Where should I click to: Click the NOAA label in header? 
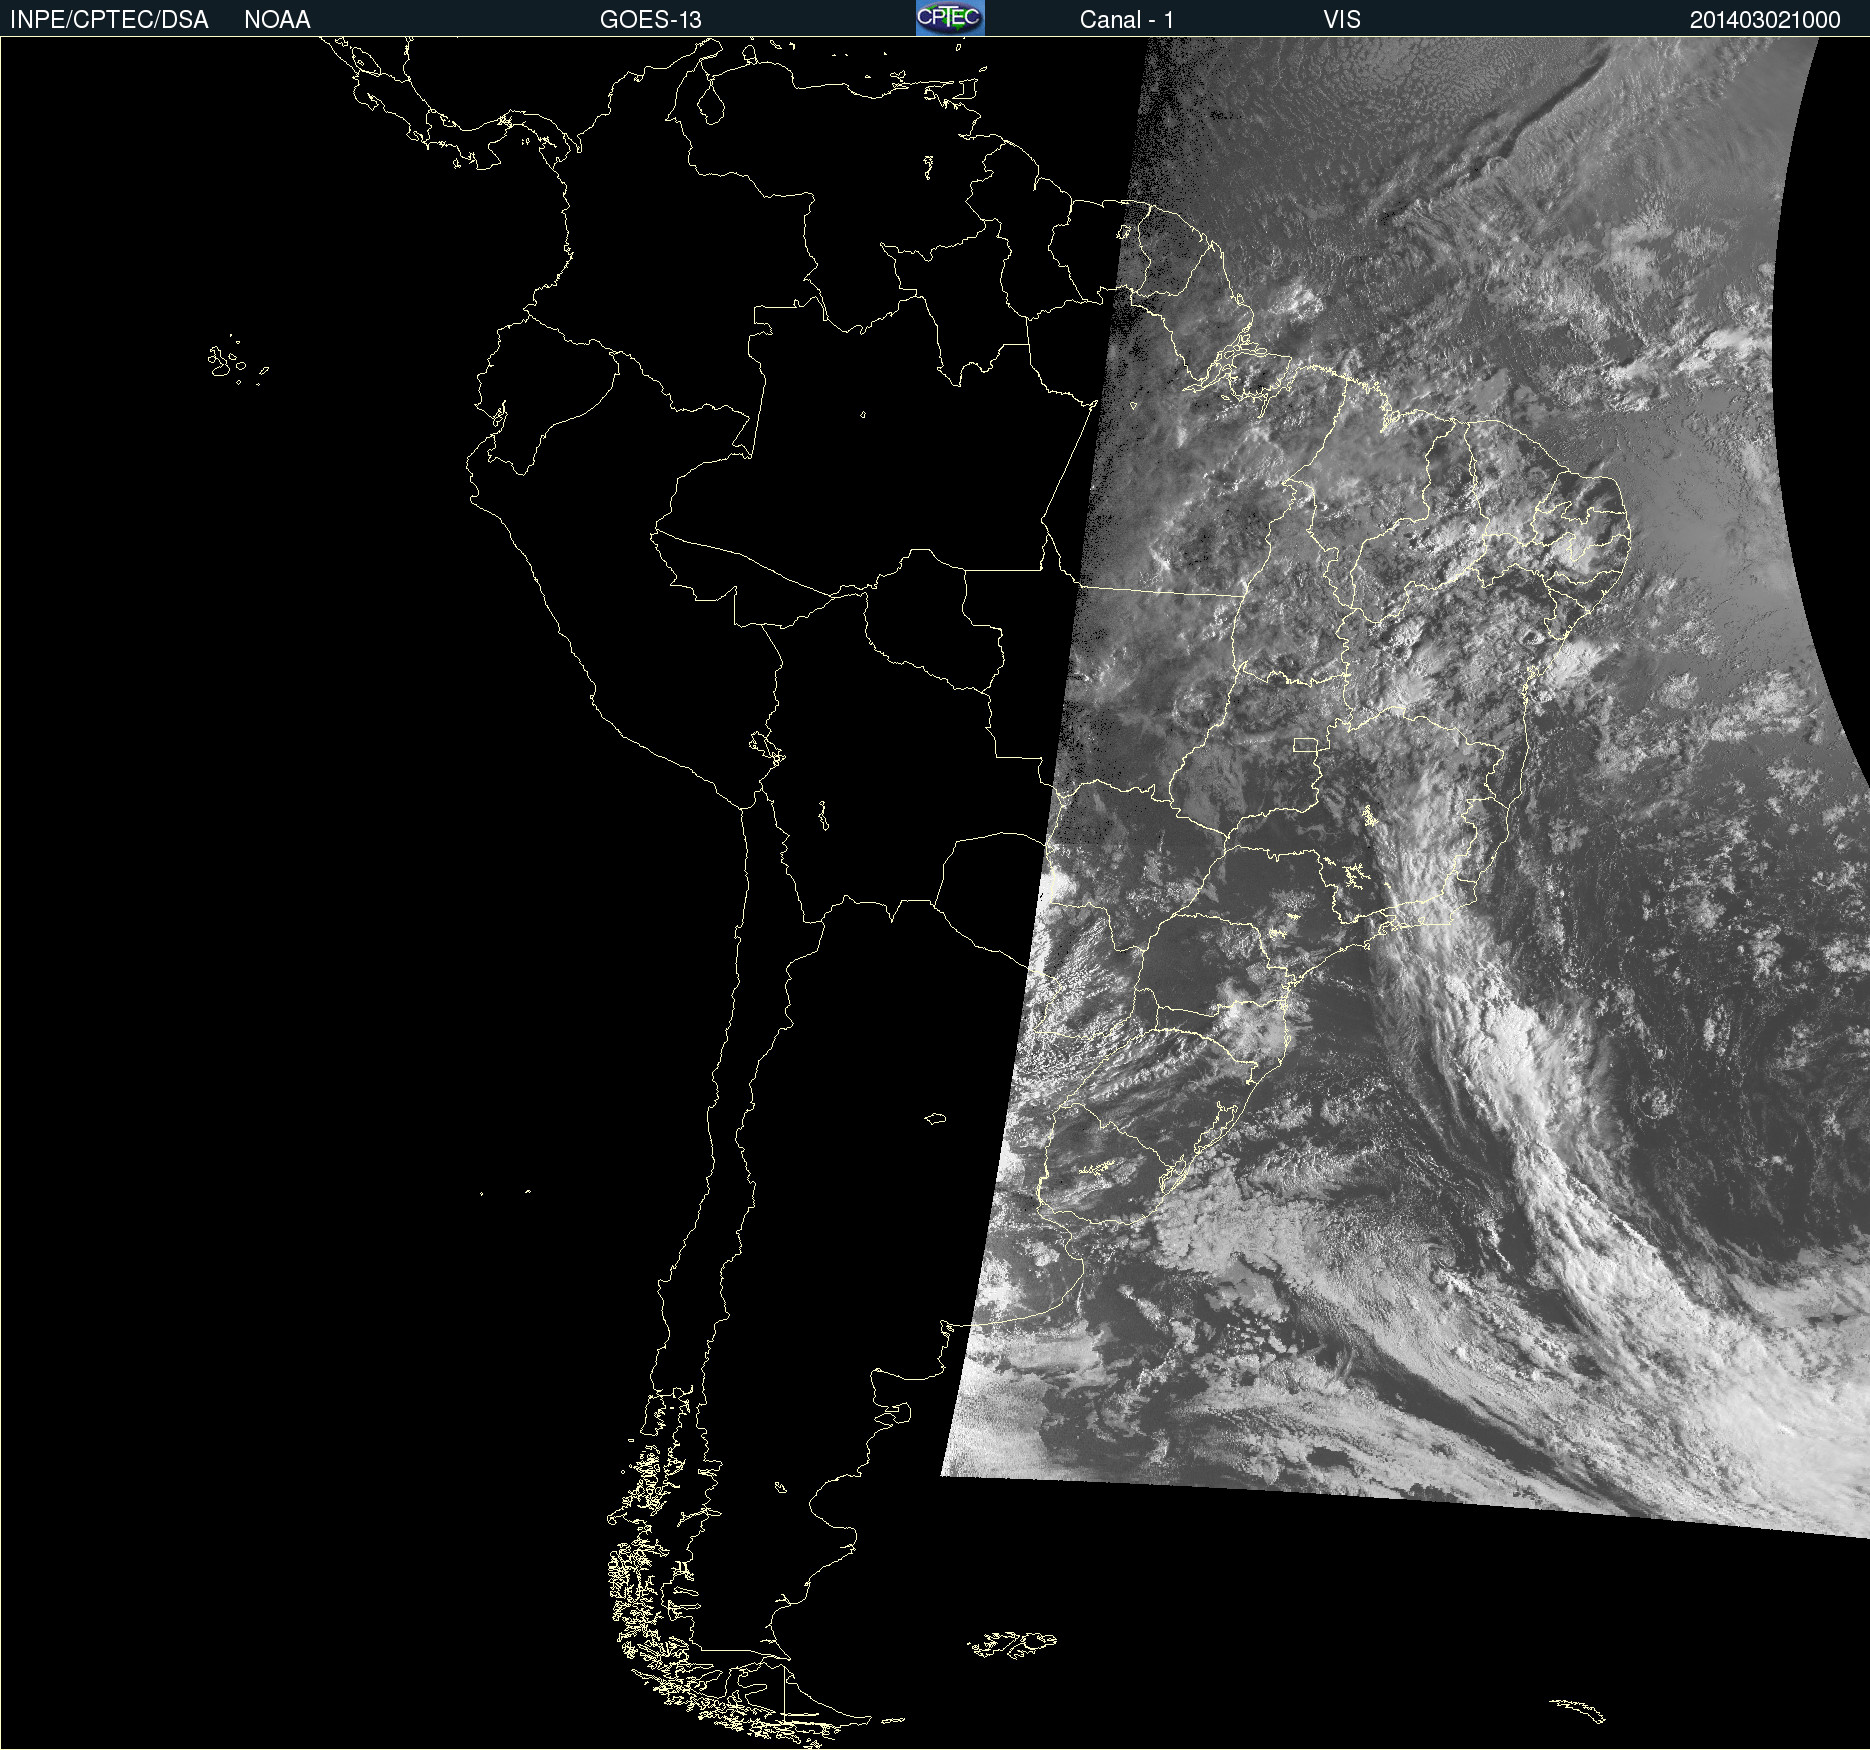(277, 20)
